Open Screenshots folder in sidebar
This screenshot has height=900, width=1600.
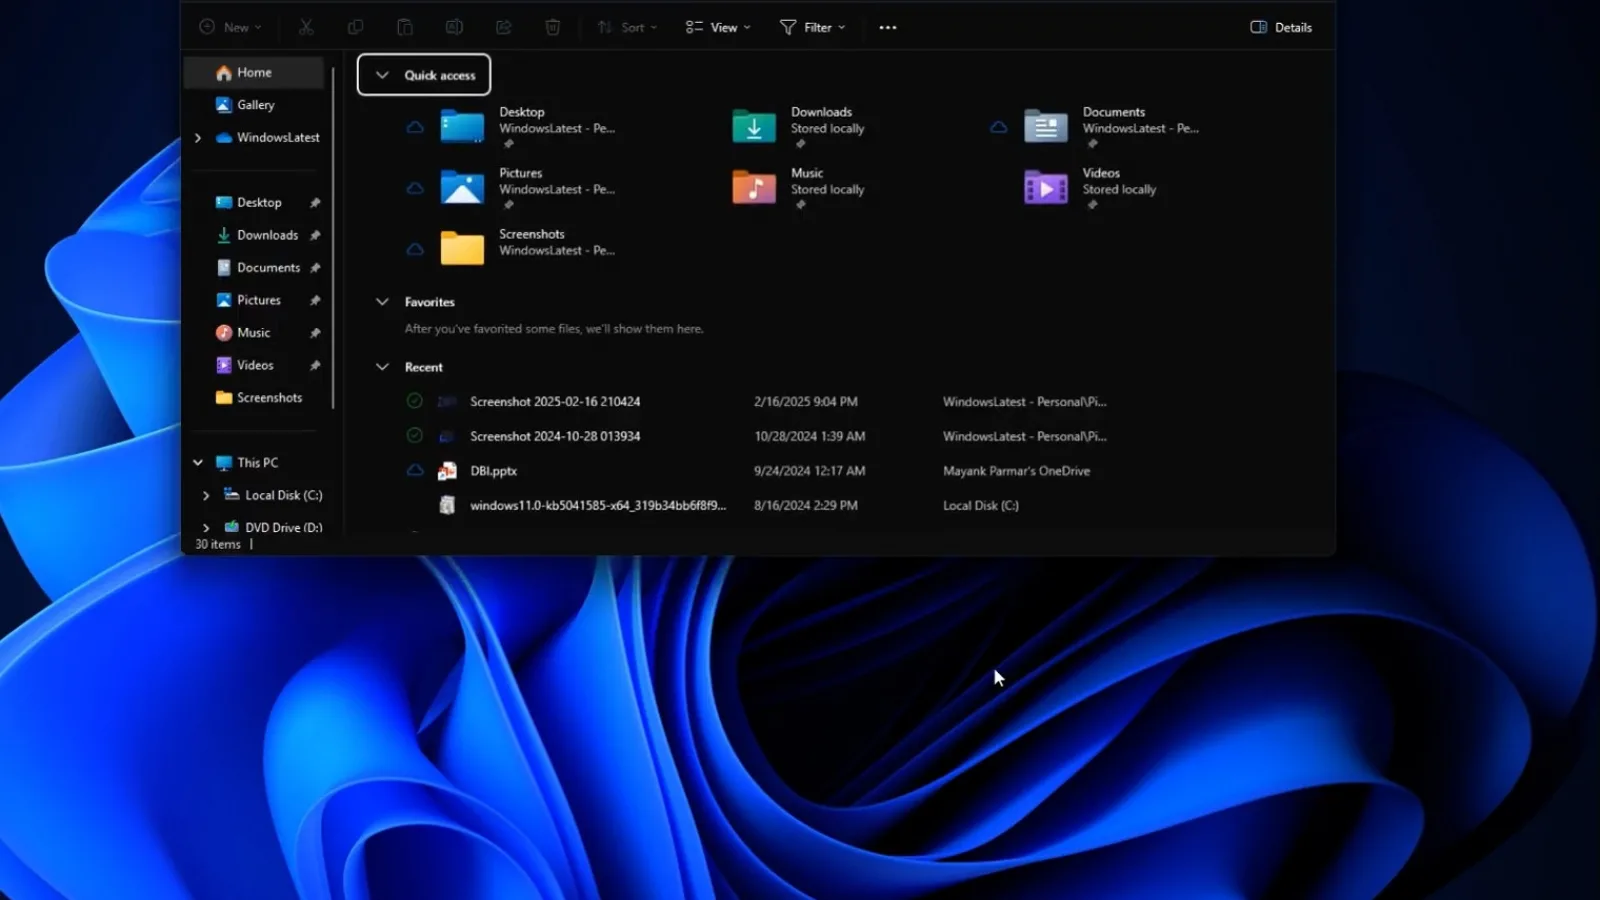point(258,397)
